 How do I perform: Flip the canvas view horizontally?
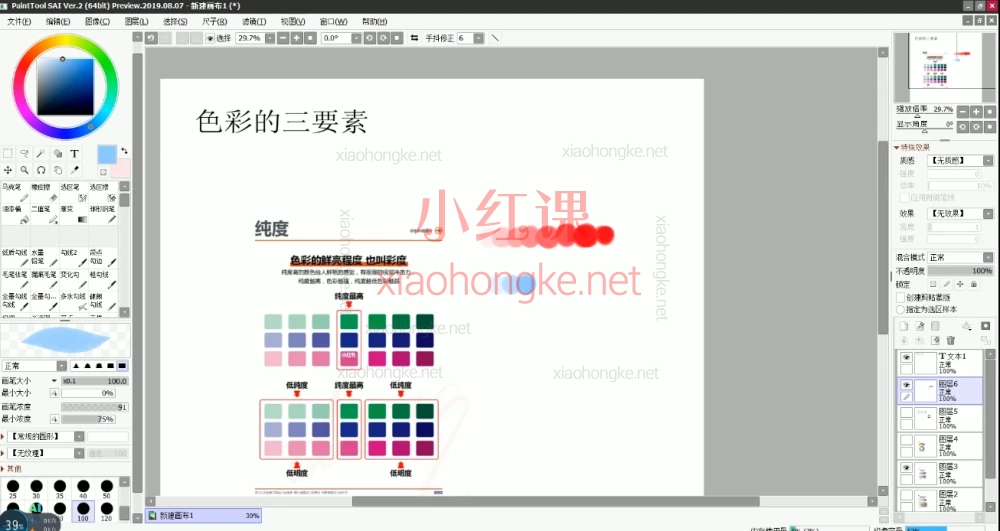pyautogui.click(x=414, y=38)
